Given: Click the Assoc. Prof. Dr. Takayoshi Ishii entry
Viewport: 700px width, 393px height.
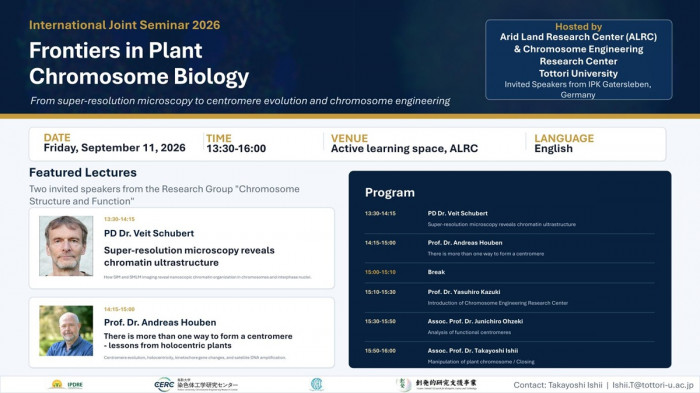Looking at the screenshot, I should pos(509,356).
